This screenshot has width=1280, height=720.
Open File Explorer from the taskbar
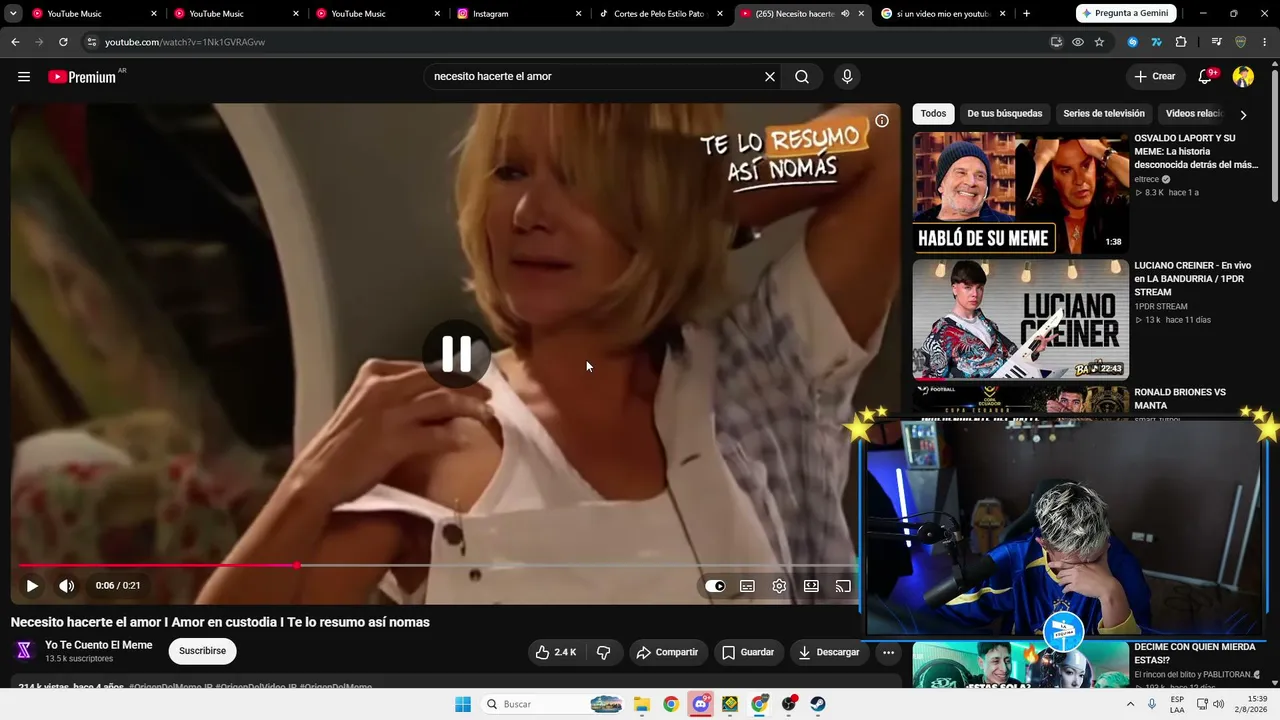642,704
